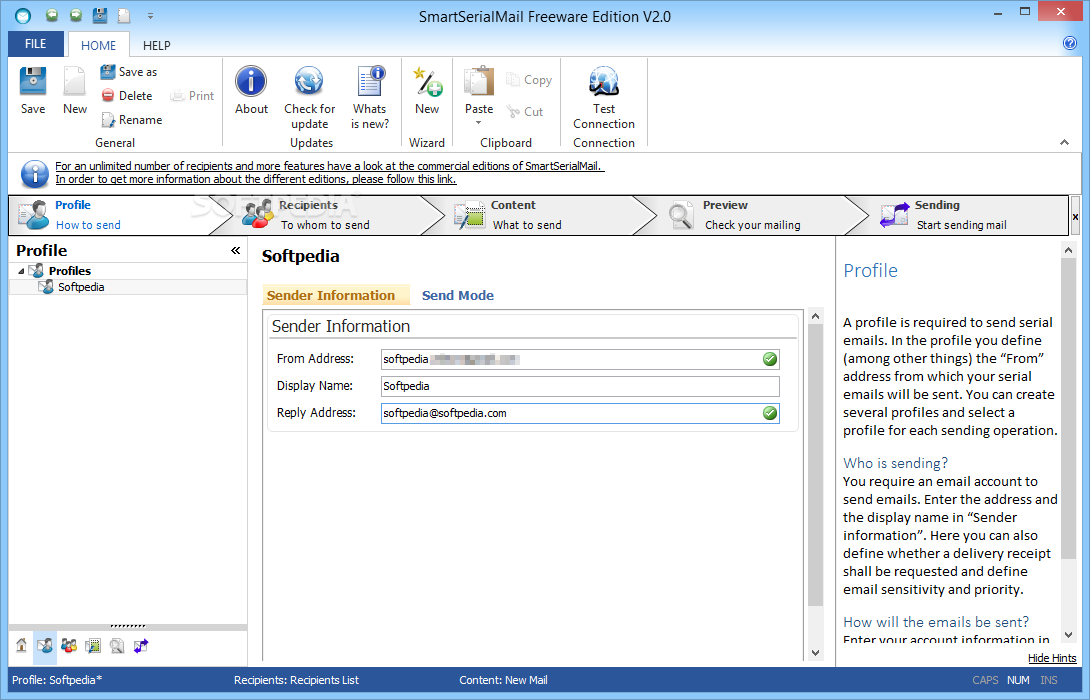
Task: Click 'Recipients: Recipients List' status entry
Action: [296, 680]
